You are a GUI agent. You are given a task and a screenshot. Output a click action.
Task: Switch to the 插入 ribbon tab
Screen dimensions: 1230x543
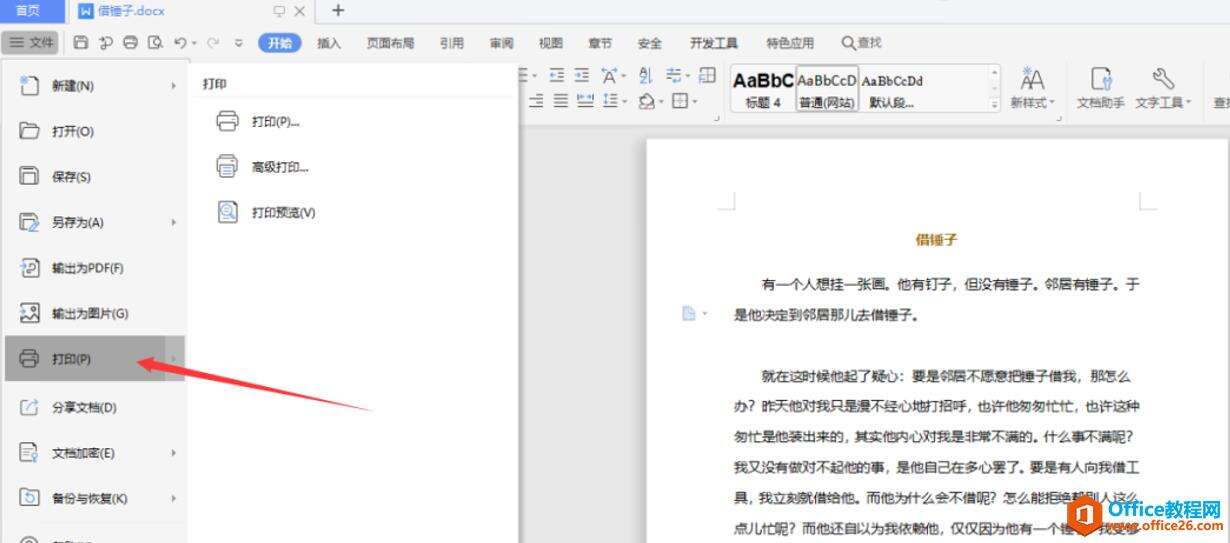(329, 43)
